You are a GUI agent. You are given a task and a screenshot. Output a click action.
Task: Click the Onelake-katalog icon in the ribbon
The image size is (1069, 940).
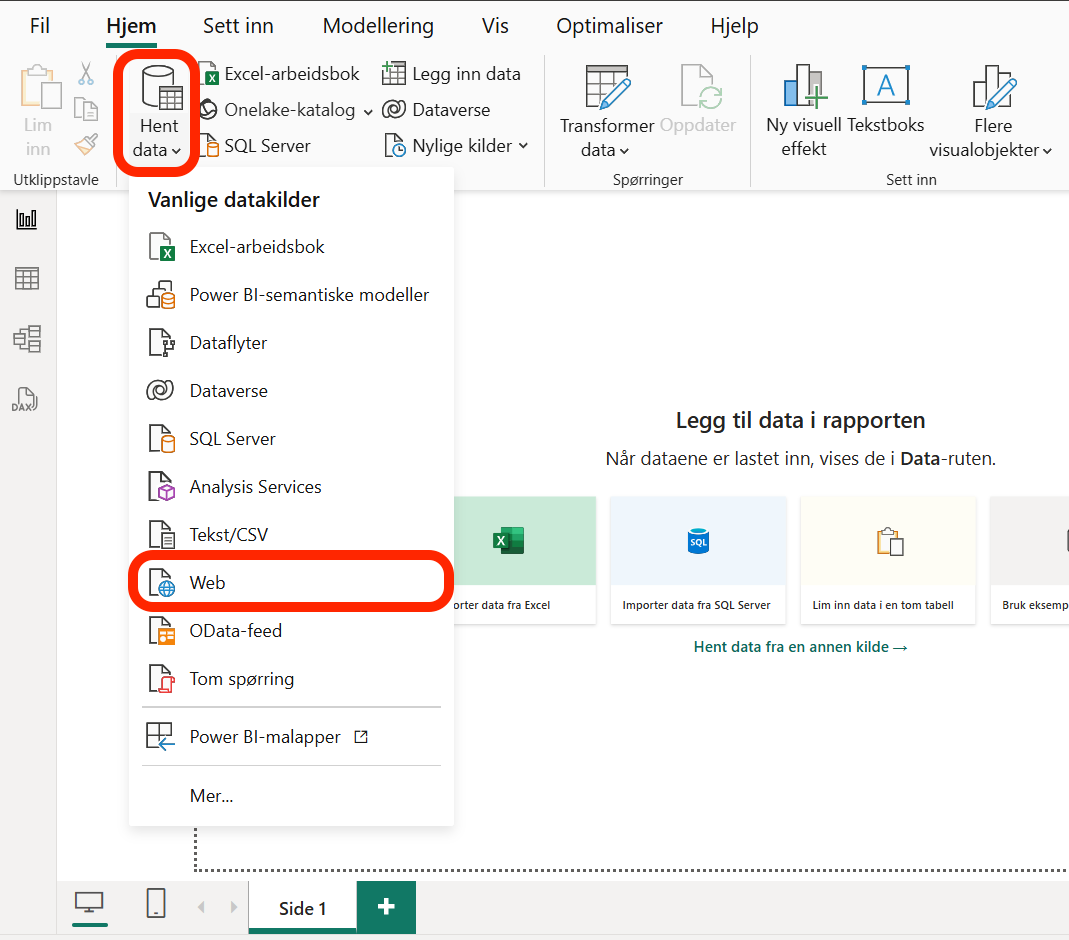208,110
